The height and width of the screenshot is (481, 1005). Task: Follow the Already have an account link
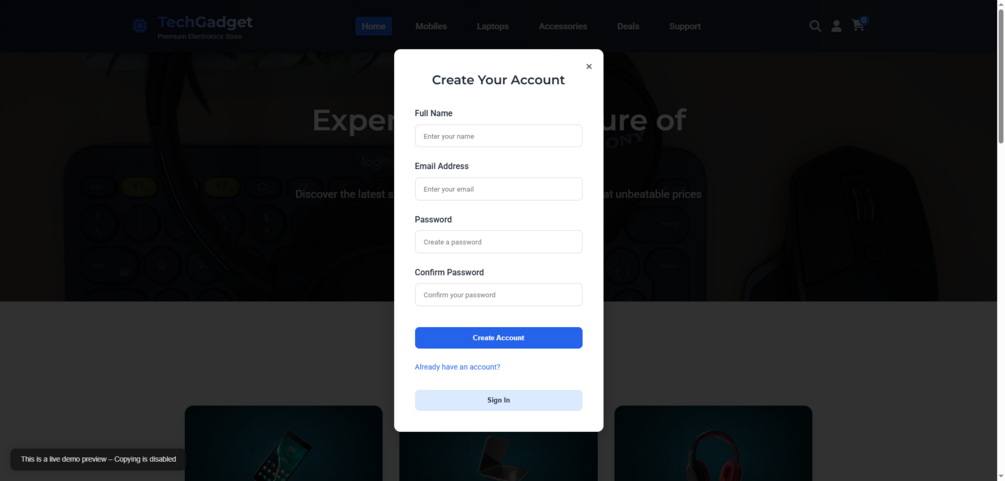[x=457, y=367]
